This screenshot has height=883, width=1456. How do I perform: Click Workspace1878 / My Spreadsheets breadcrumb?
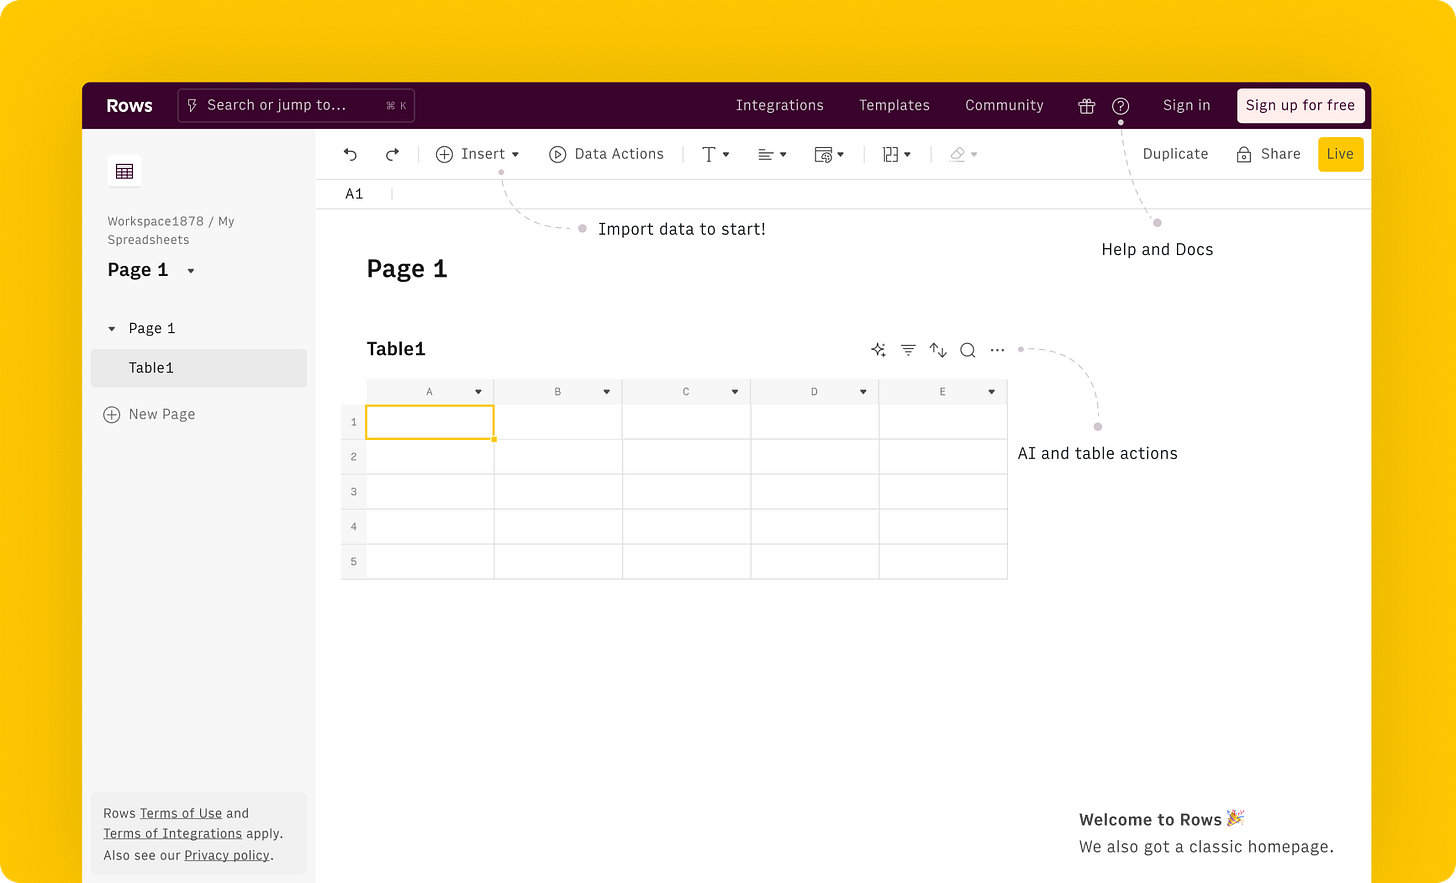click(x=171, y=230)
